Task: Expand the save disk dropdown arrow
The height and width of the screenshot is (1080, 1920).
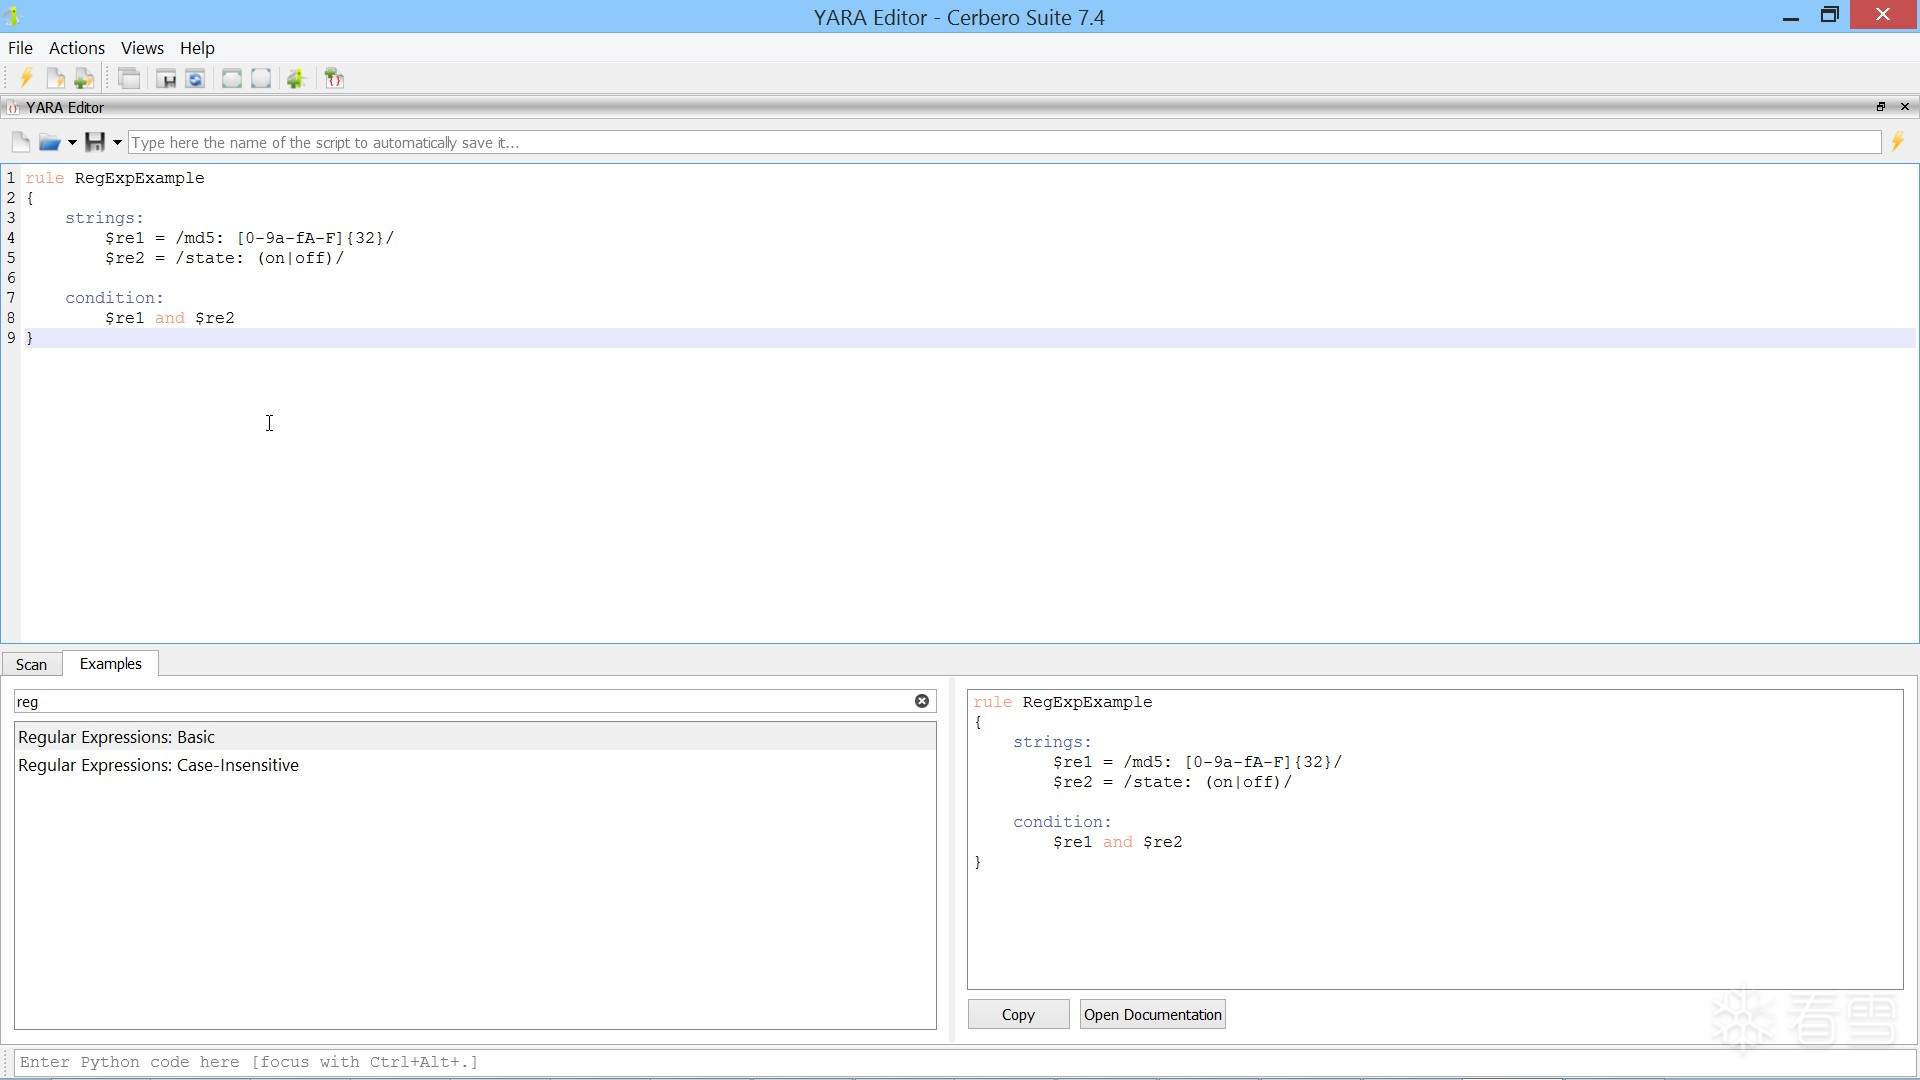Action: [117, 143]
